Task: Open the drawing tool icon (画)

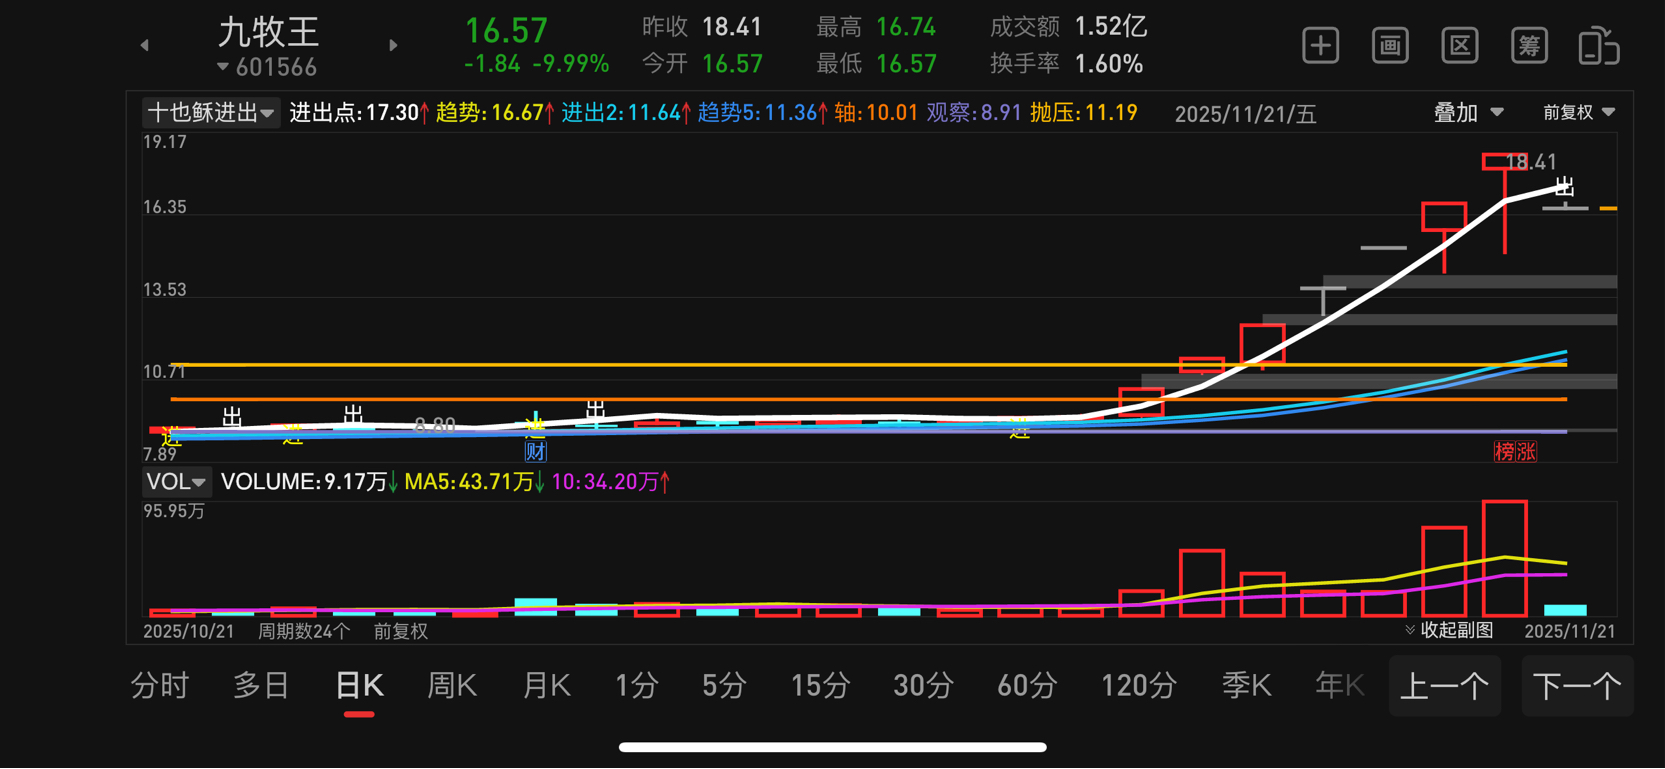Action: pos(1390,46)
